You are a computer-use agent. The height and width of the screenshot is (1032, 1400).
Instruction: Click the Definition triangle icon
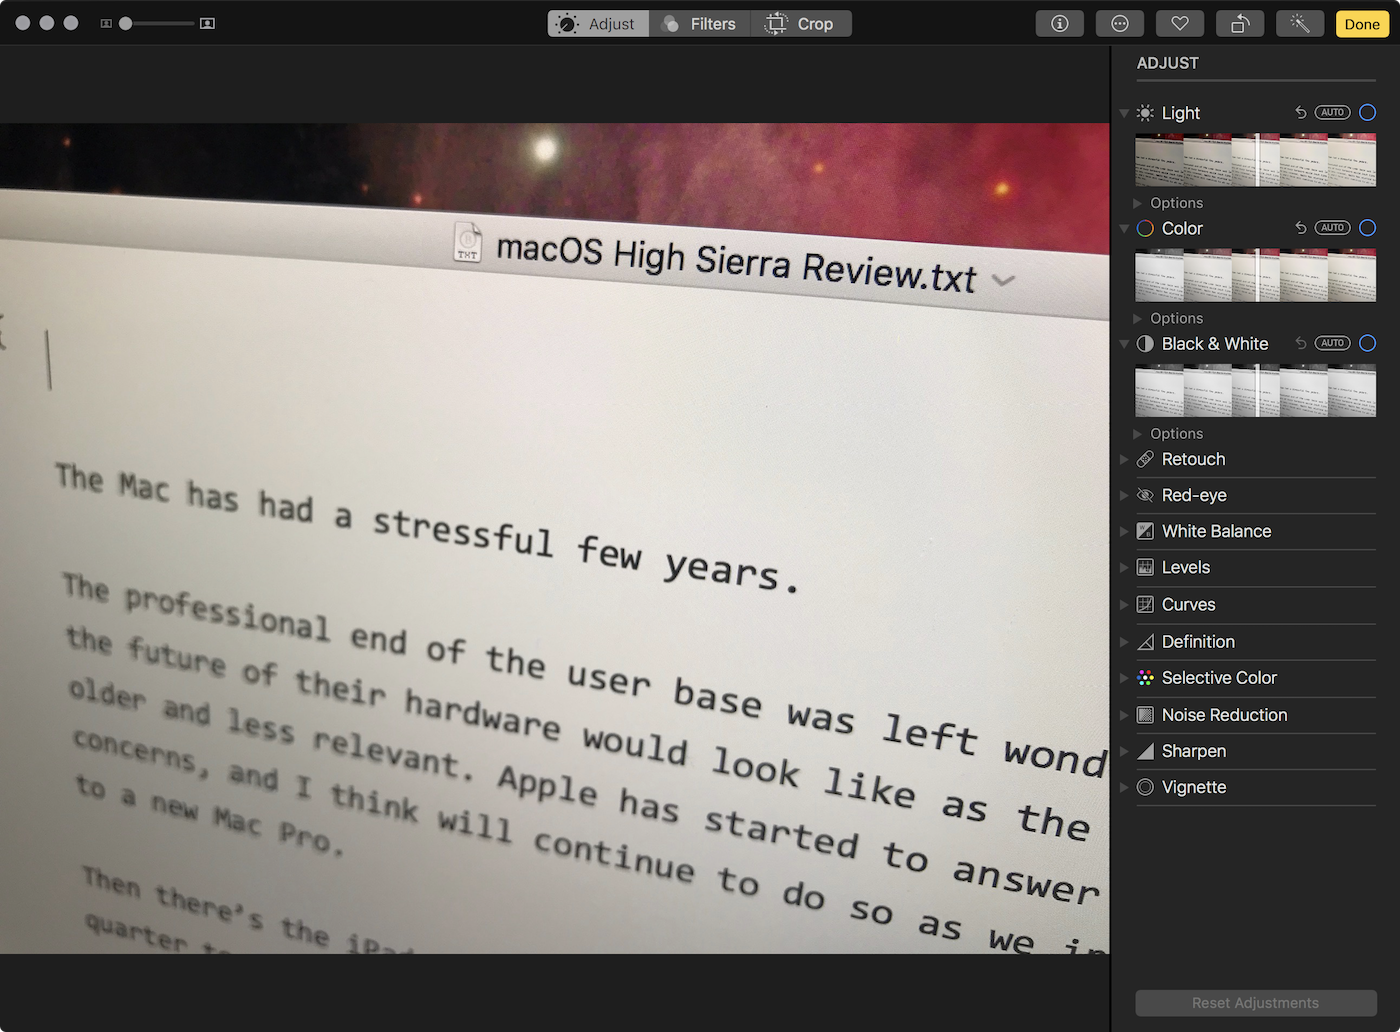tap(1146, 642)
